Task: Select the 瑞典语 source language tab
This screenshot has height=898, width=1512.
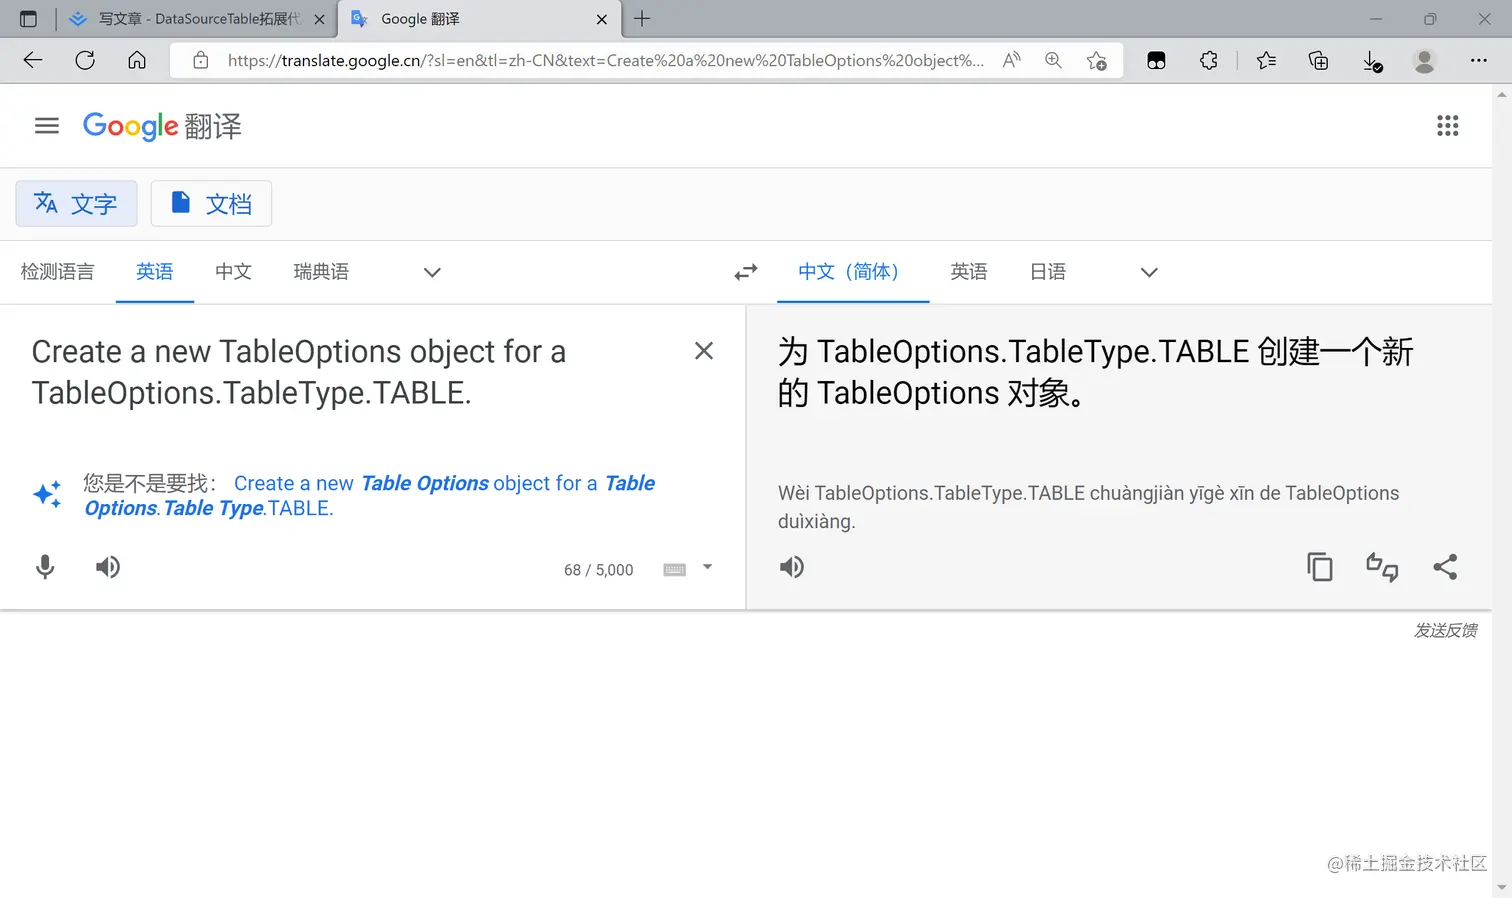Action: 321,272
